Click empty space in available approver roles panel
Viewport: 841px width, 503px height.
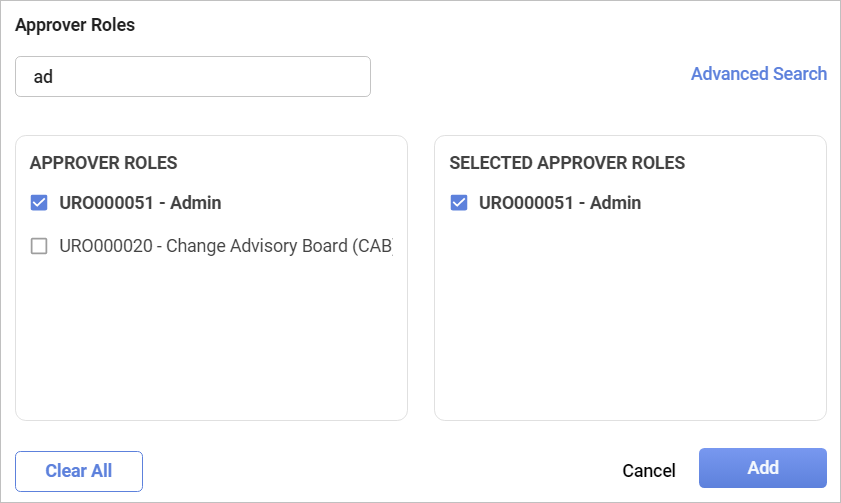[211, 340]
